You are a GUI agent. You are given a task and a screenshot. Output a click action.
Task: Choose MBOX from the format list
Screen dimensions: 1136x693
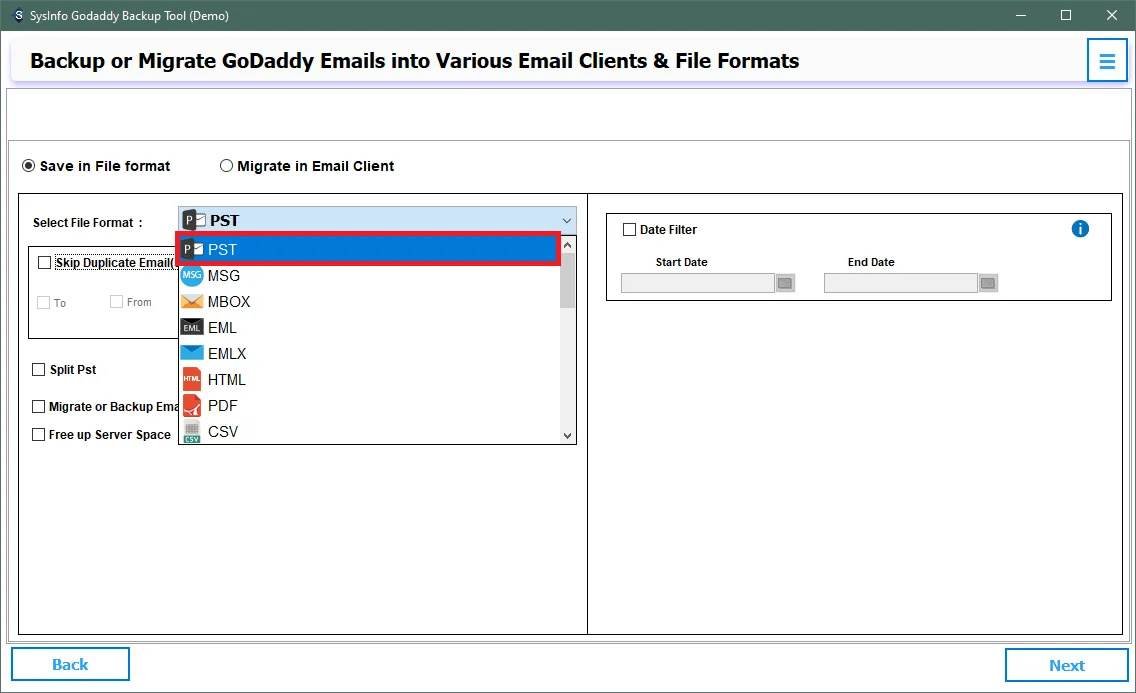coord(369,301)
